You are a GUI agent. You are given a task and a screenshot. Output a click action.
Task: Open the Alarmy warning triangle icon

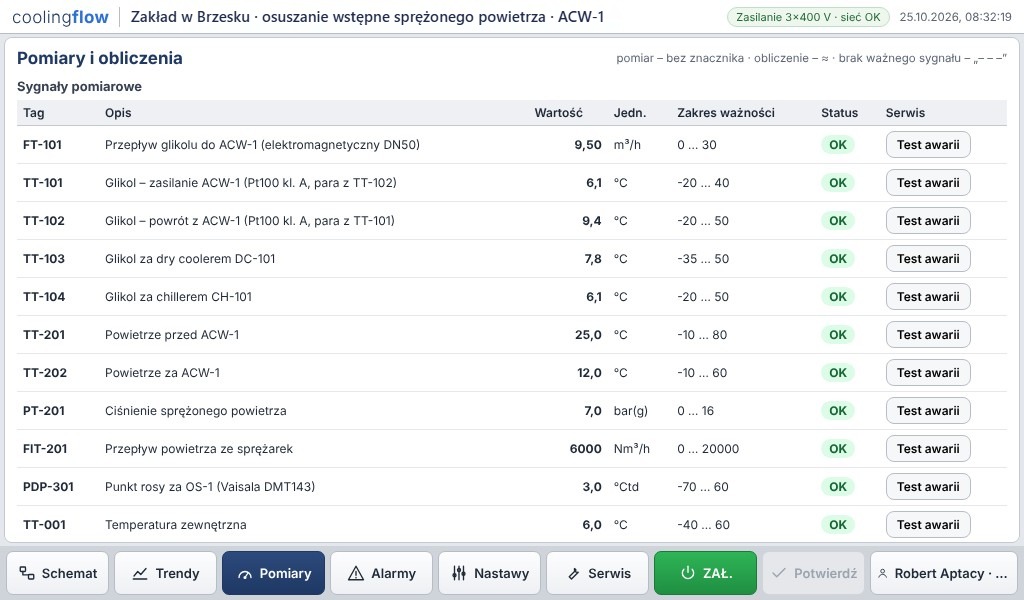coord(355,573)
